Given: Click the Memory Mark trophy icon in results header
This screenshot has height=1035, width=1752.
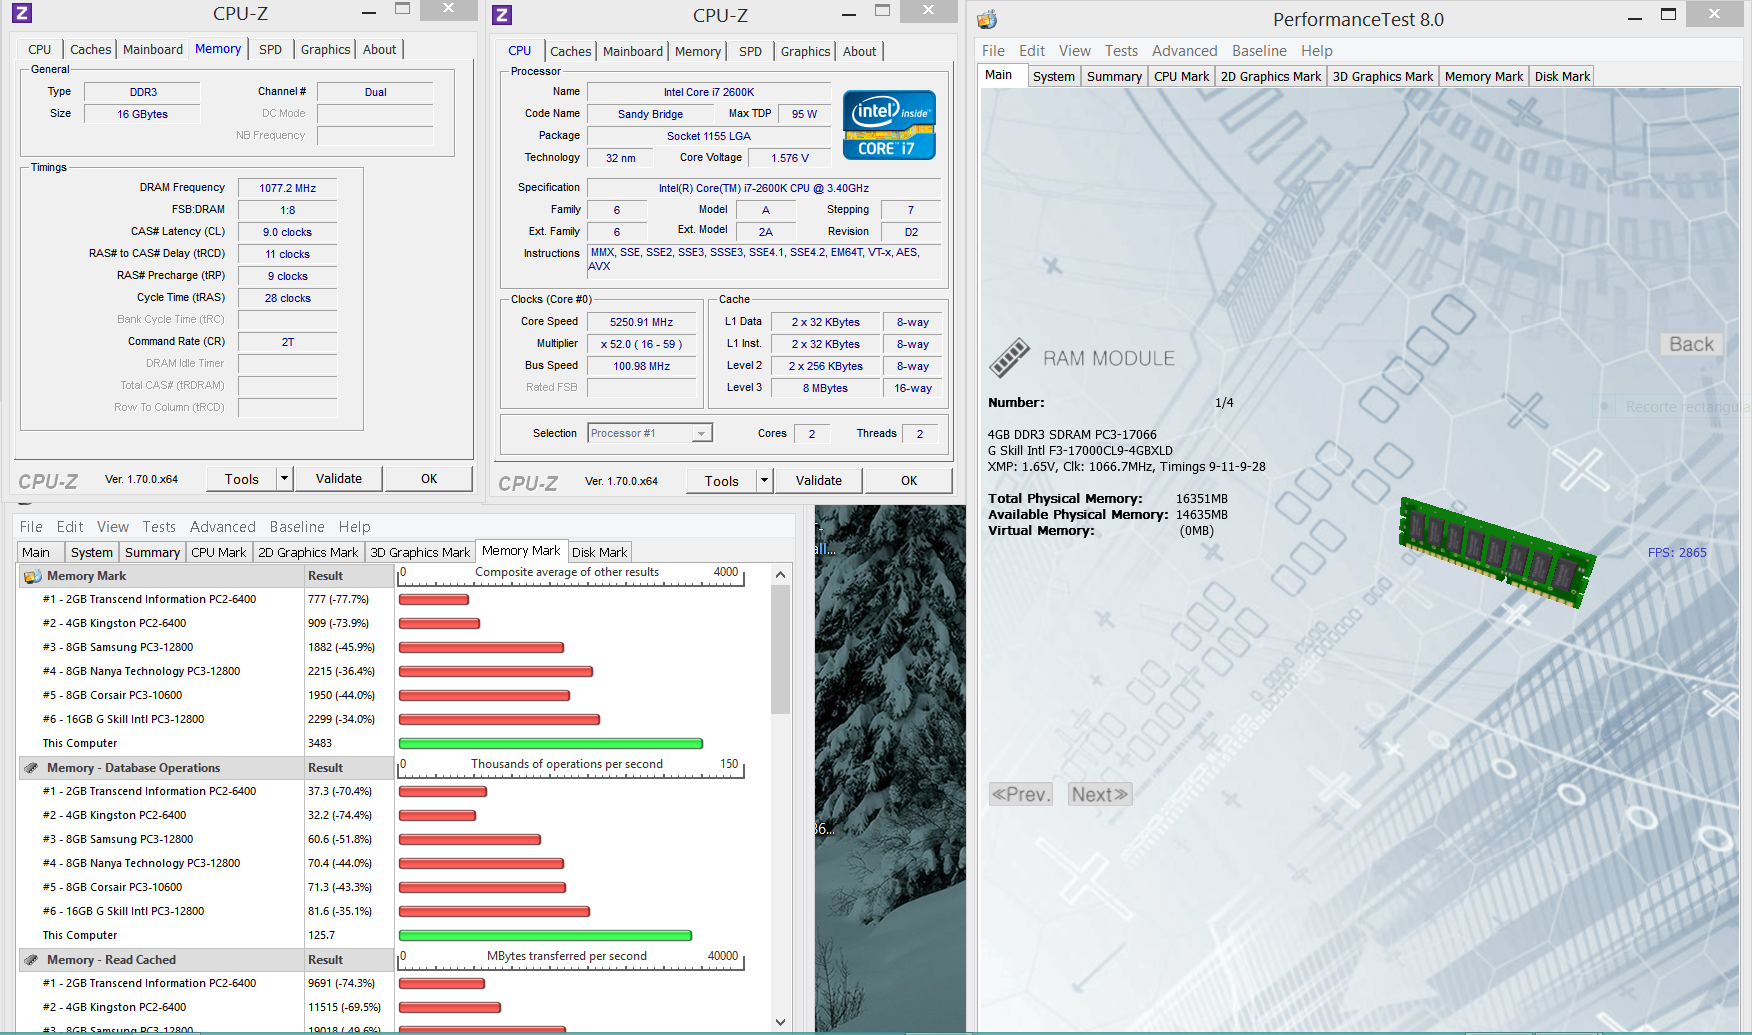Looking at the screenshot, I should click(x=32, y=576).
